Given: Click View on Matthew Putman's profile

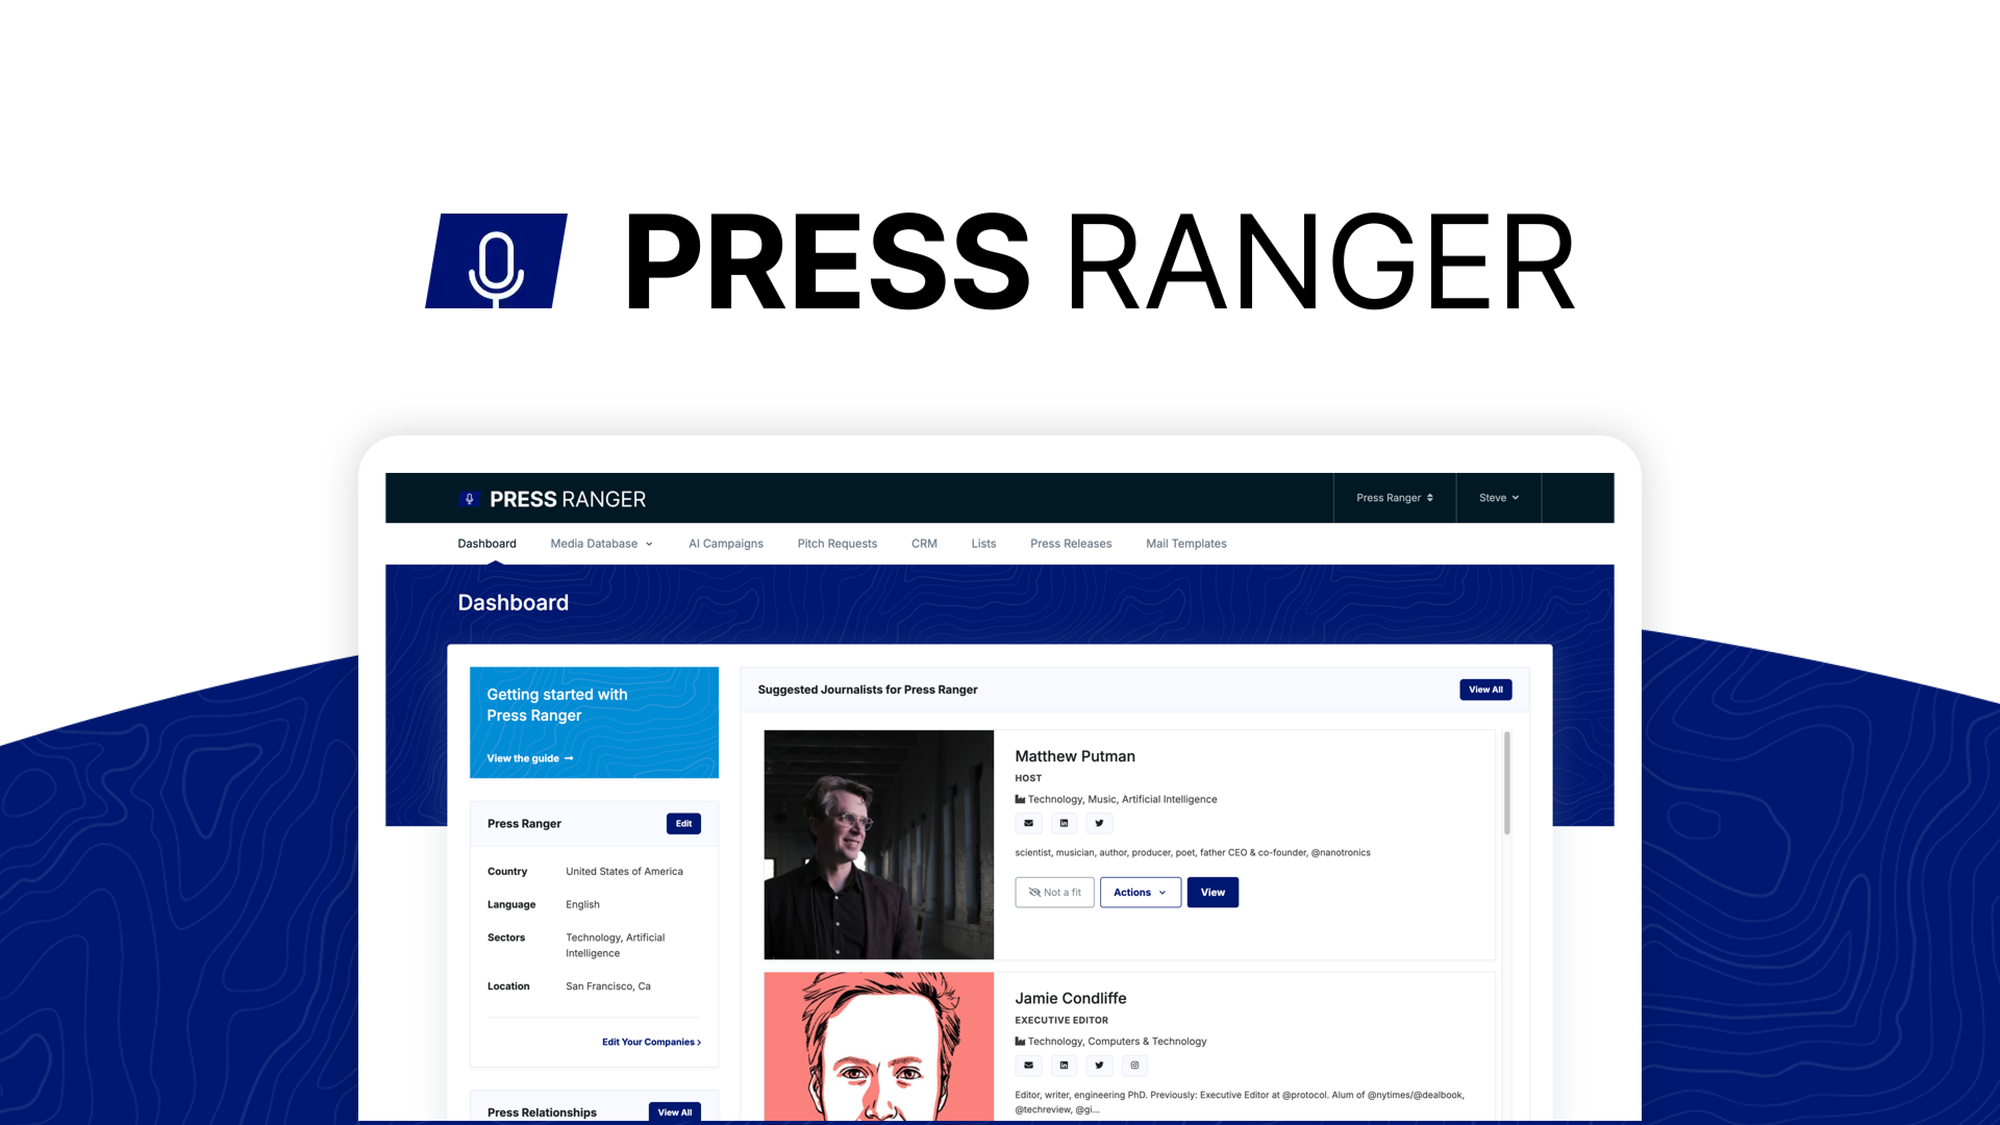Looking at the screenshot, I should click(x=1212, y=892).
